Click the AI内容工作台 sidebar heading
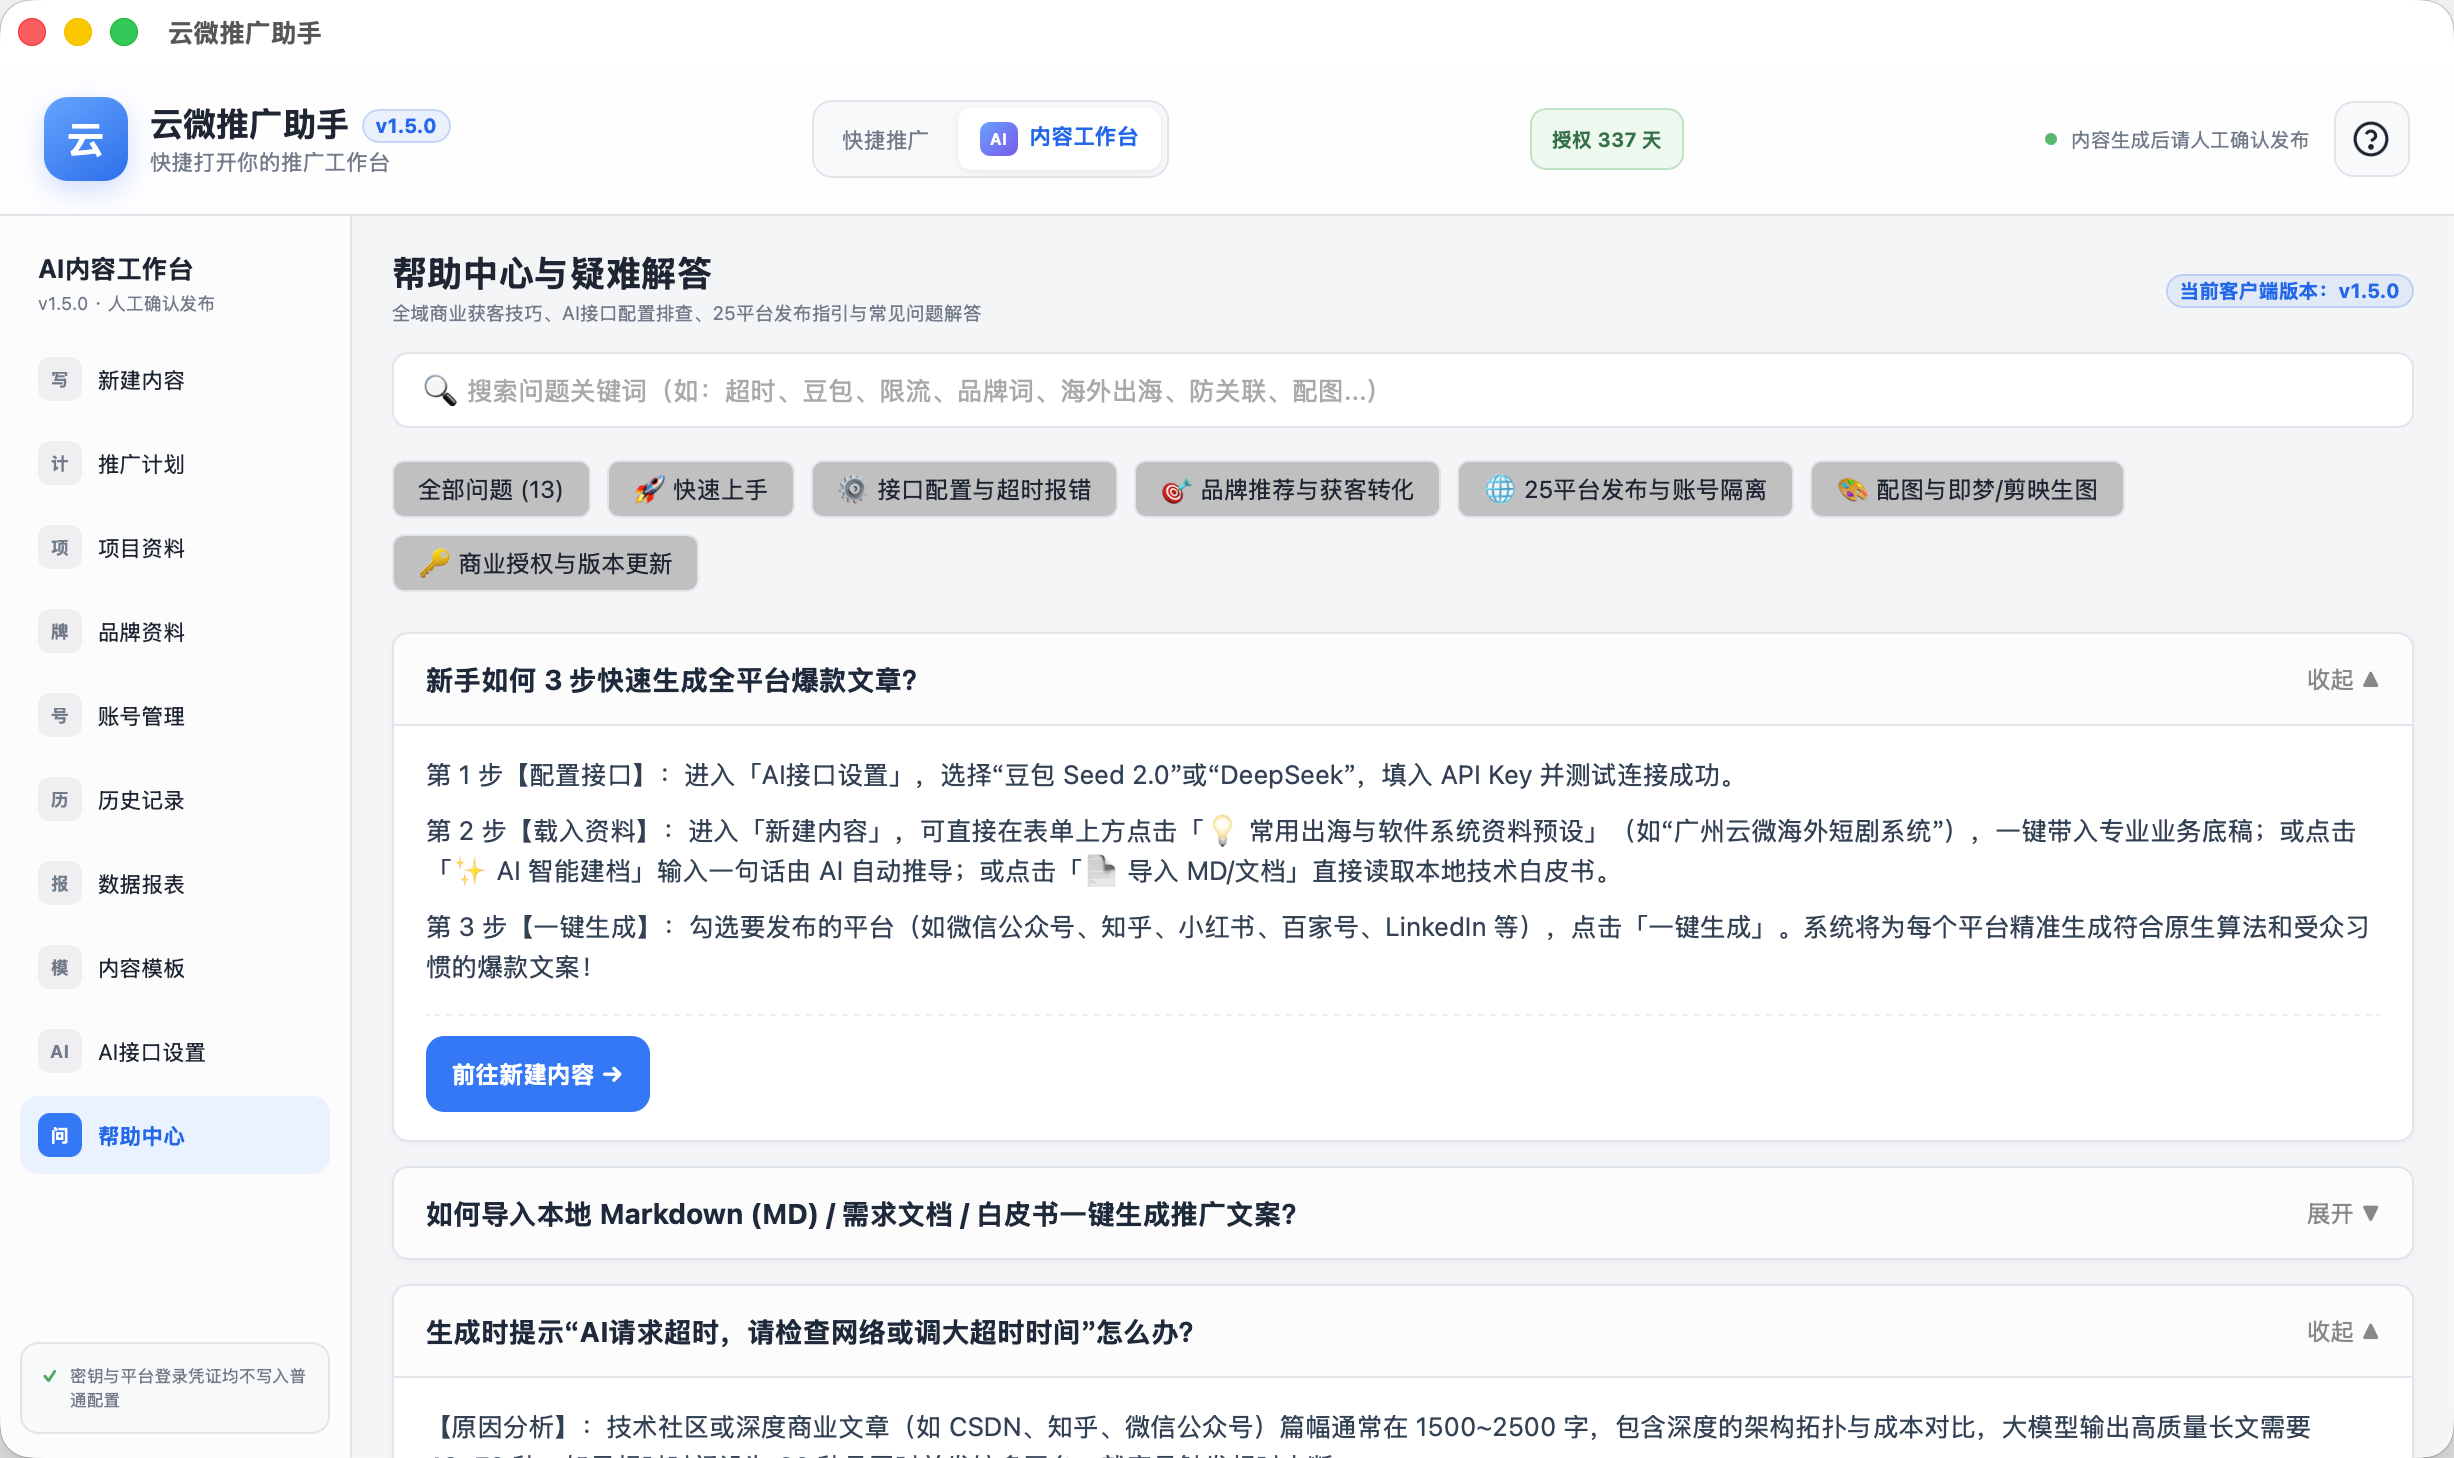Image resolution: width=2454 pixels, height=1458 pixels. pyautogui.click(x=115, y=269)
